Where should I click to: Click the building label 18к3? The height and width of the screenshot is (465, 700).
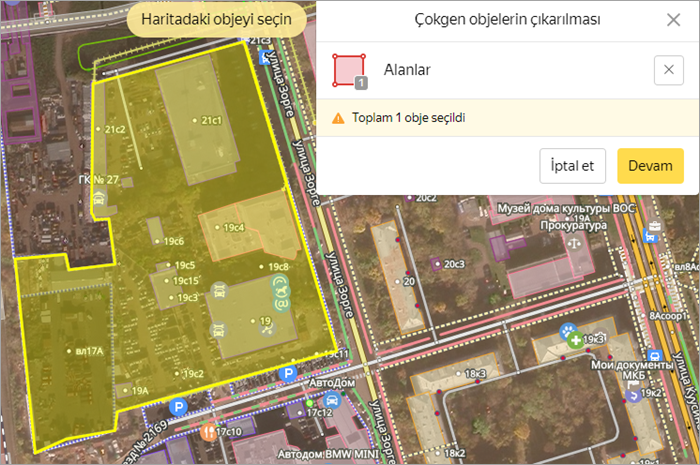coord(475,374)
